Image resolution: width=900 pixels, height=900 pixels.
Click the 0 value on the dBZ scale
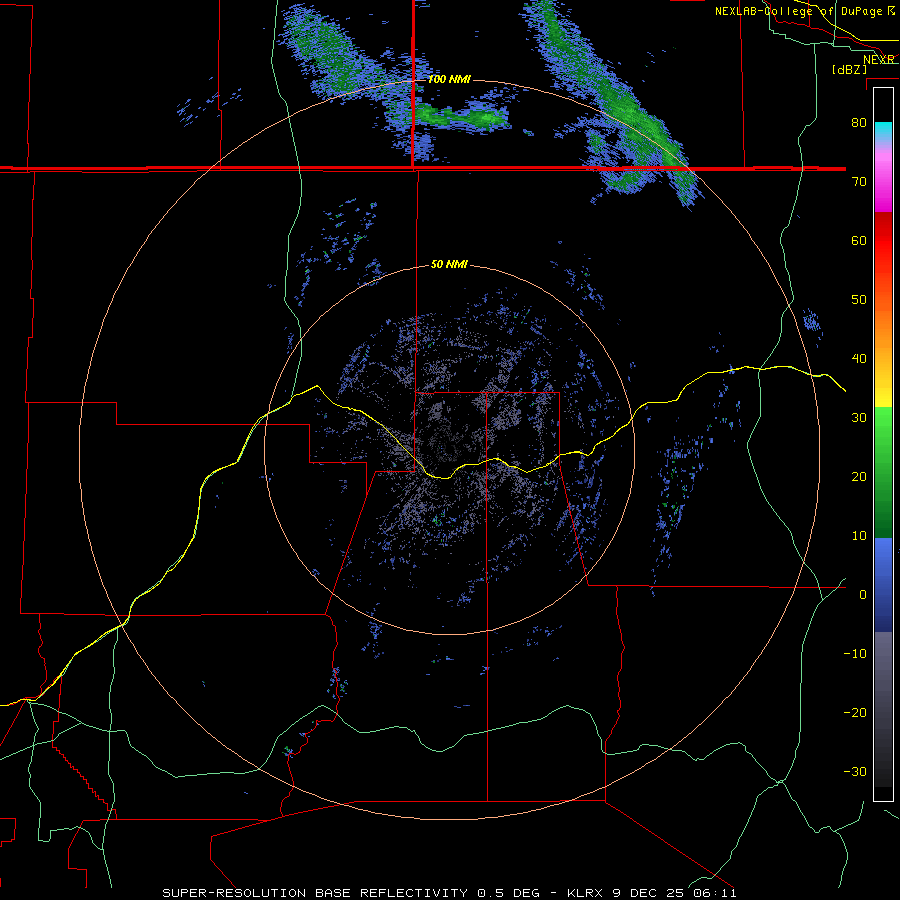(863, 595)
